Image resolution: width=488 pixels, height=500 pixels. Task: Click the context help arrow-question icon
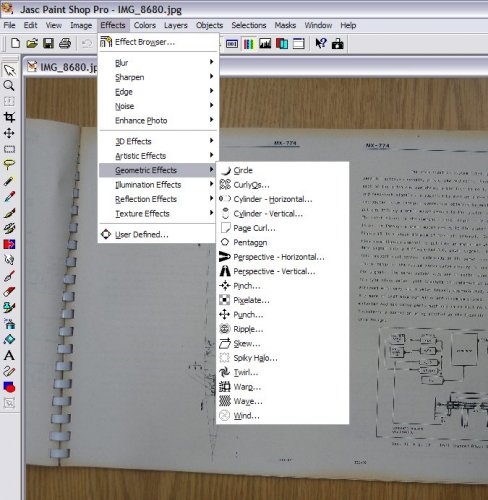pos(321,43)
